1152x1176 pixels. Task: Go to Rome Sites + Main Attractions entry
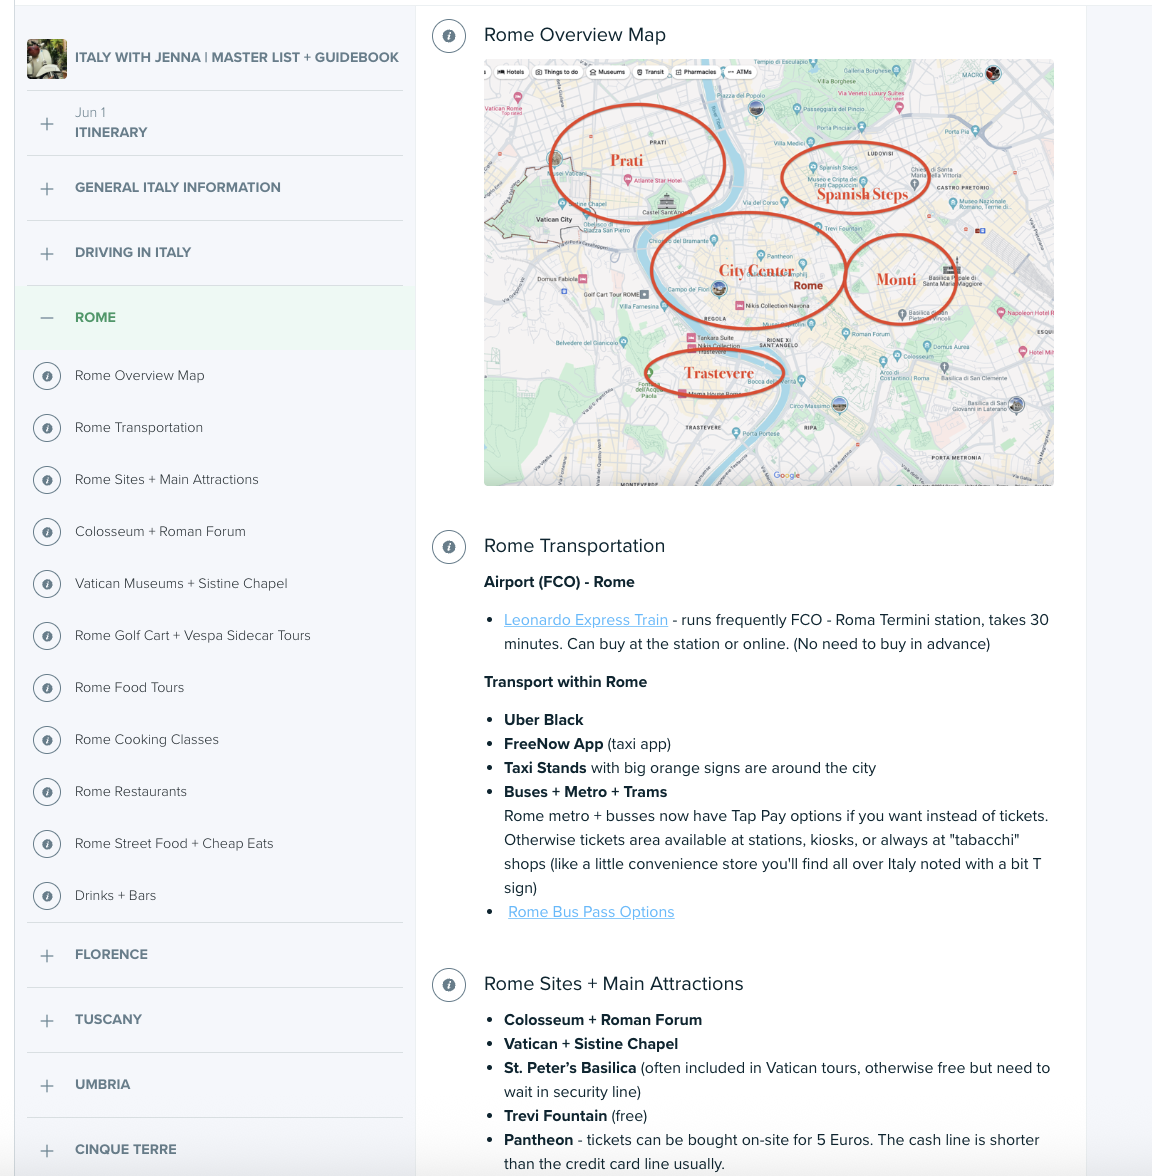[166, 479]
